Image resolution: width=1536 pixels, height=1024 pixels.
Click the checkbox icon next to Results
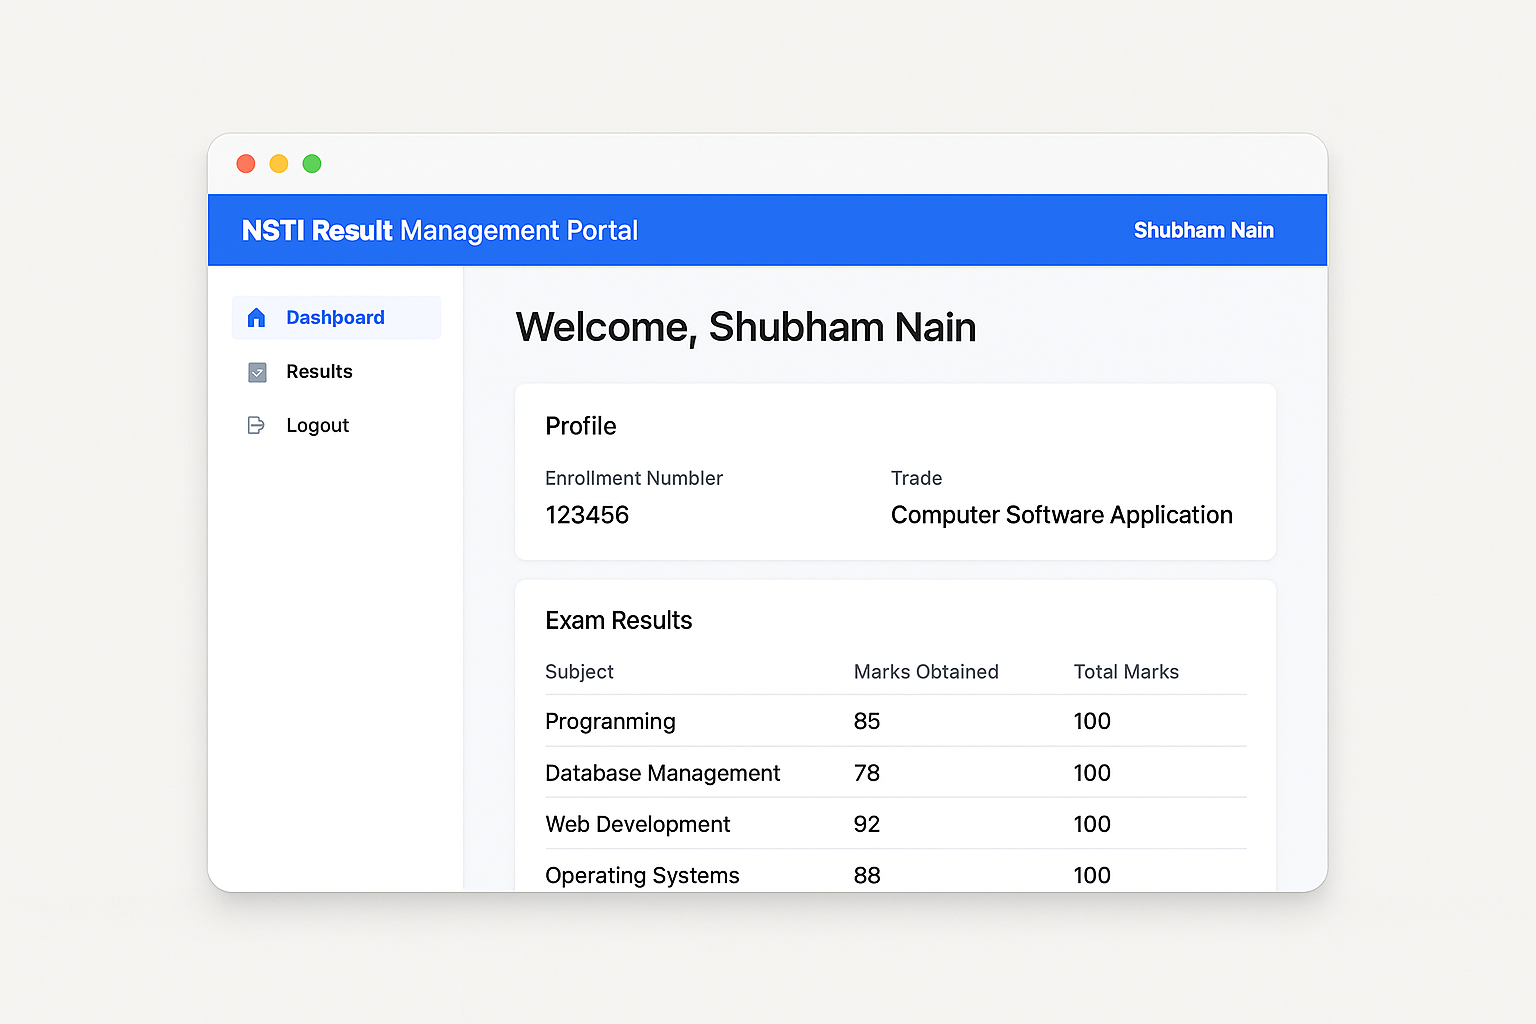click(257, 371)
